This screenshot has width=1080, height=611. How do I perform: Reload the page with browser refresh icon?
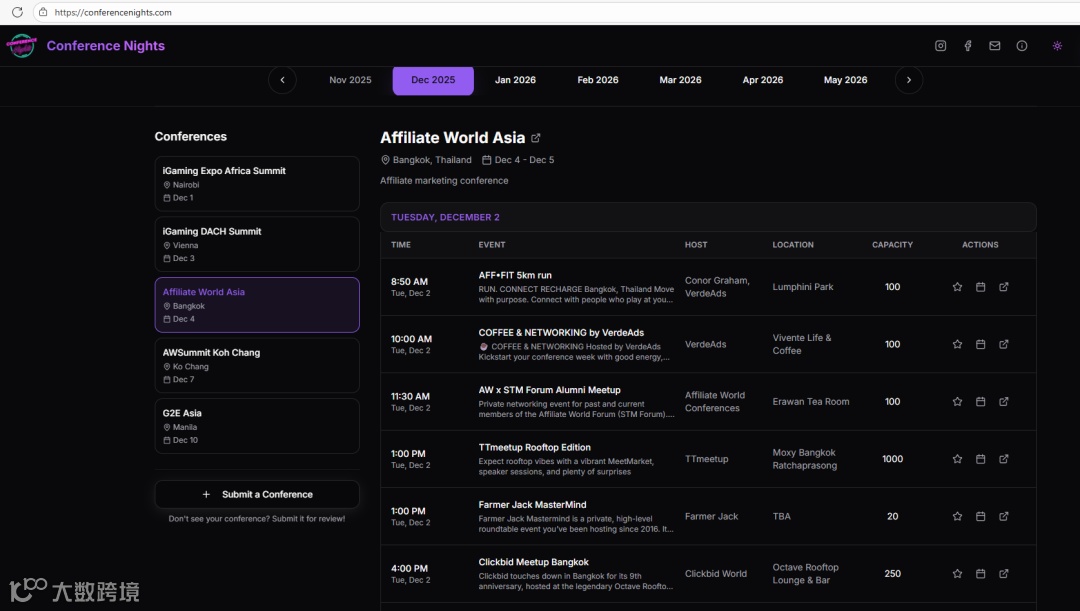click(x=17, y=12)
